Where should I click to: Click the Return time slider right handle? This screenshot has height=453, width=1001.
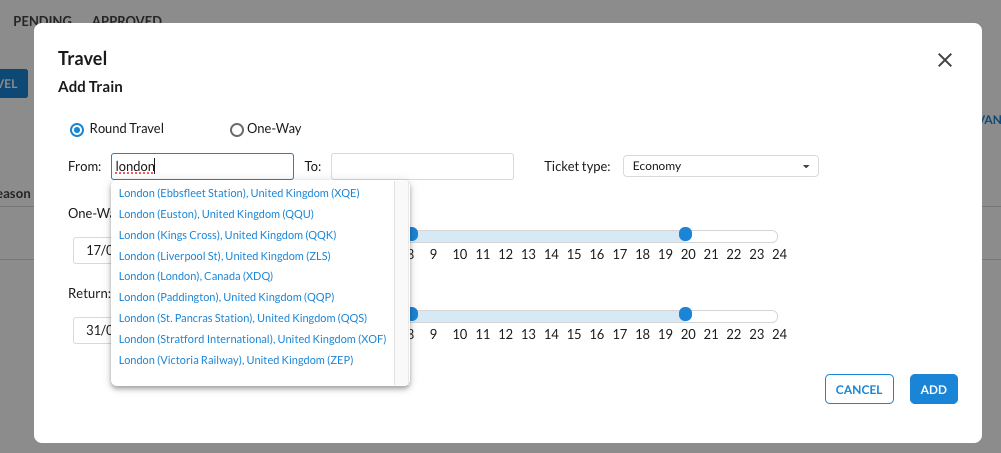(x=685, y=314)
